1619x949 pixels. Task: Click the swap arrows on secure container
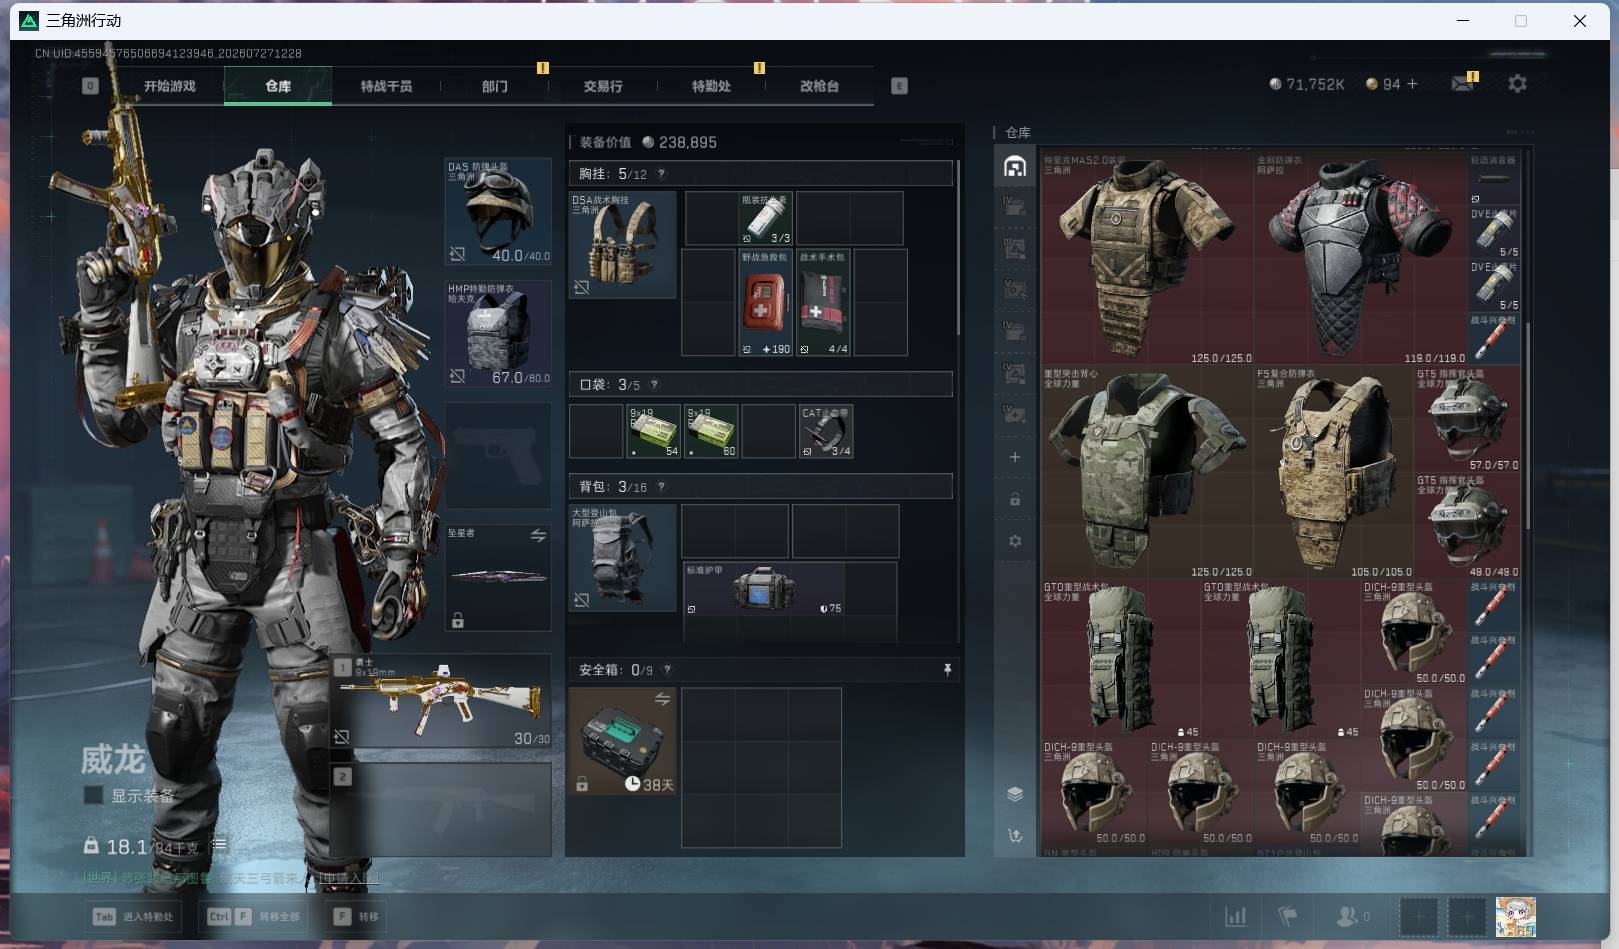click(x=662, y=698)
